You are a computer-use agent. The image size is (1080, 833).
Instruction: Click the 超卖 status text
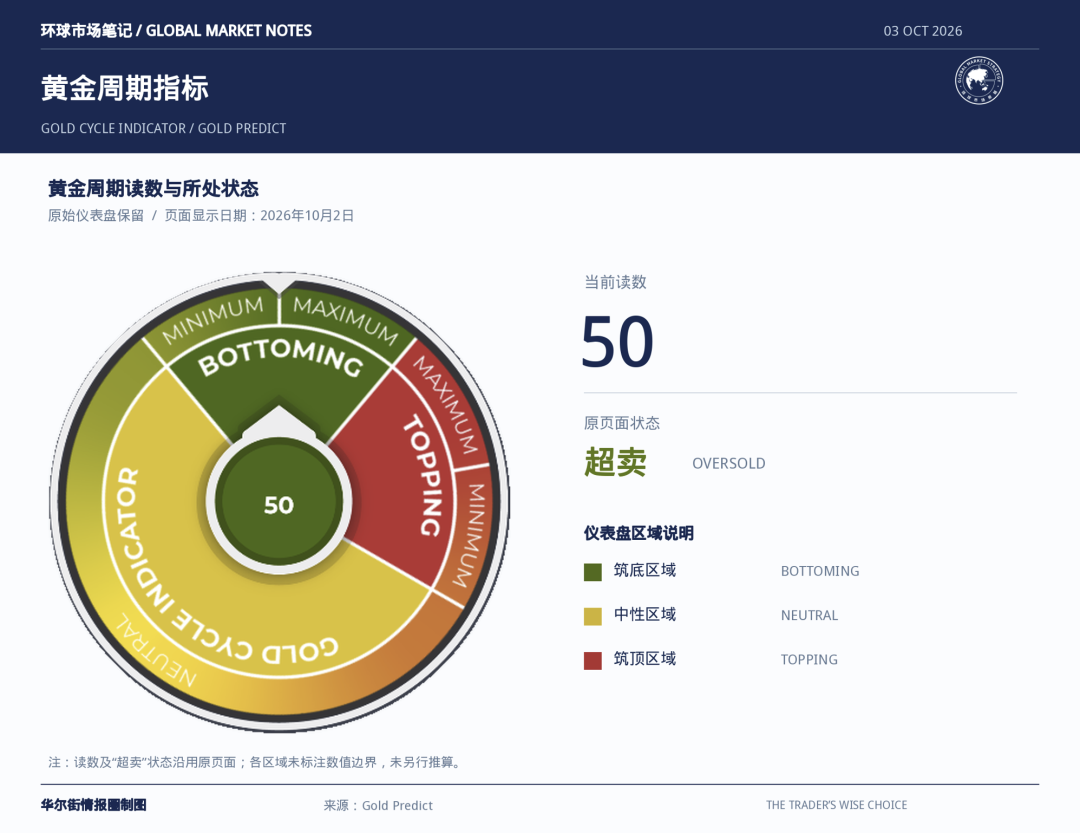tap(615, 462)
